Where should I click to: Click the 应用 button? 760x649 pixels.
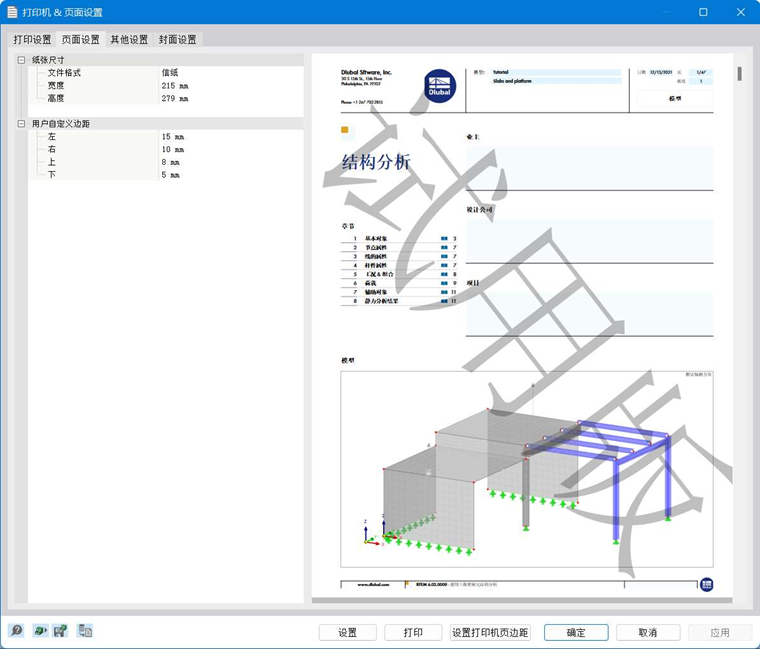[720, 633]
